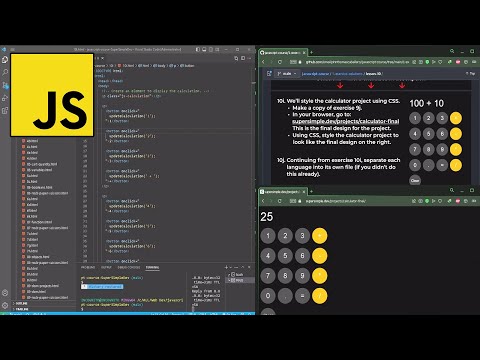480x360 pixels.
Task: Click the equals button on the live calculator
Action: click(x=302, y=296)
